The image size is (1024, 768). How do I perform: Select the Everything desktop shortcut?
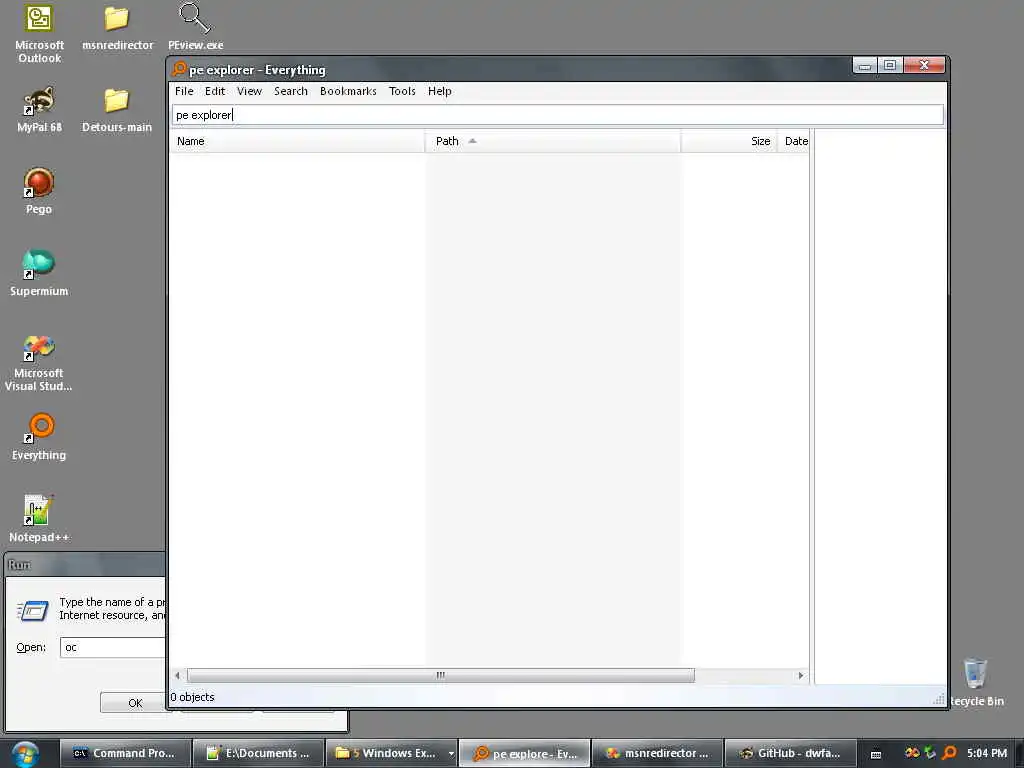click(39, 438)
